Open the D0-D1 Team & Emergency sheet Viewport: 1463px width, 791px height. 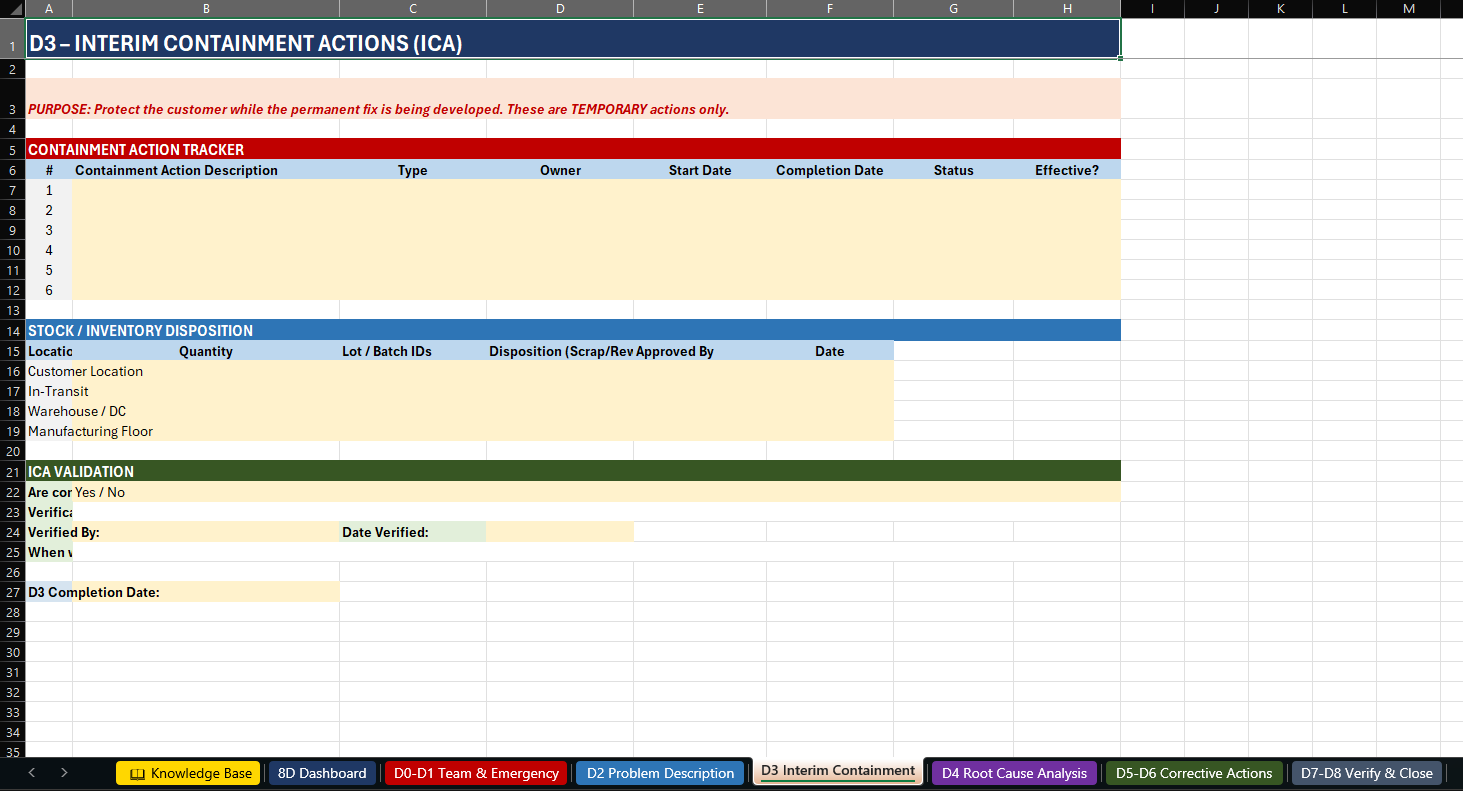tap(476, 773)
